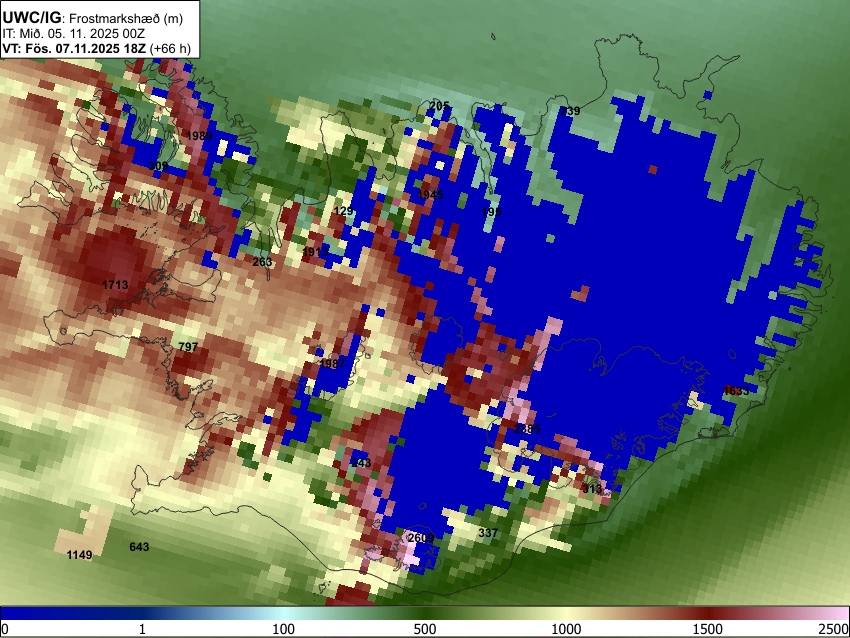Image resolution: width=850 pixels, height=638 pixels.
Task: Click the map value 2609
Action: [x=421, y=538]
